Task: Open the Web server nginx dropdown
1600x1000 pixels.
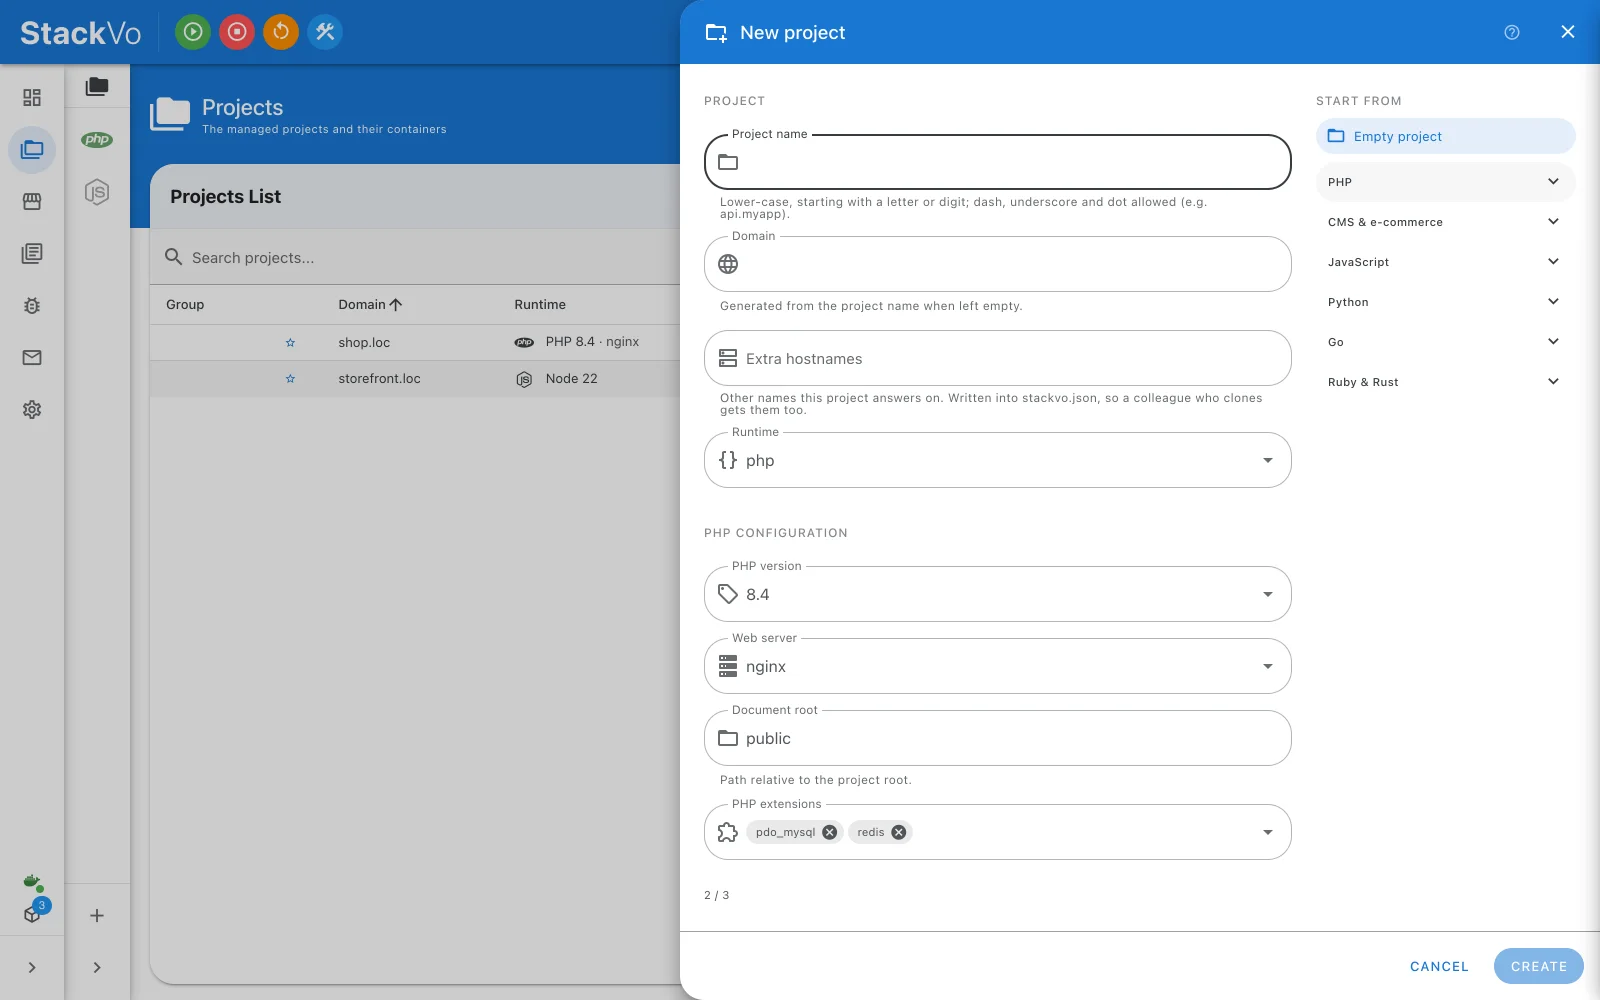Action: pyautogui.click(x=998, y=666)
